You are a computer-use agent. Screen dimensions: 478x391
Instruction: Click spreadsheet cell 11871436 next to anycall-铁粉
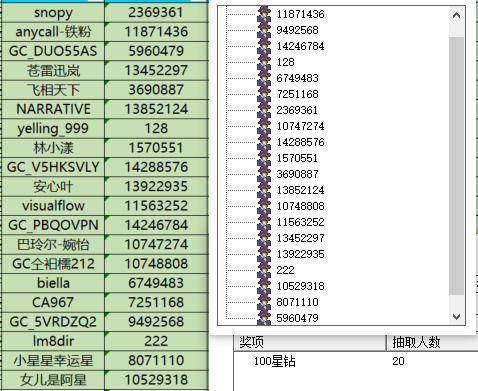click(156, 32)
